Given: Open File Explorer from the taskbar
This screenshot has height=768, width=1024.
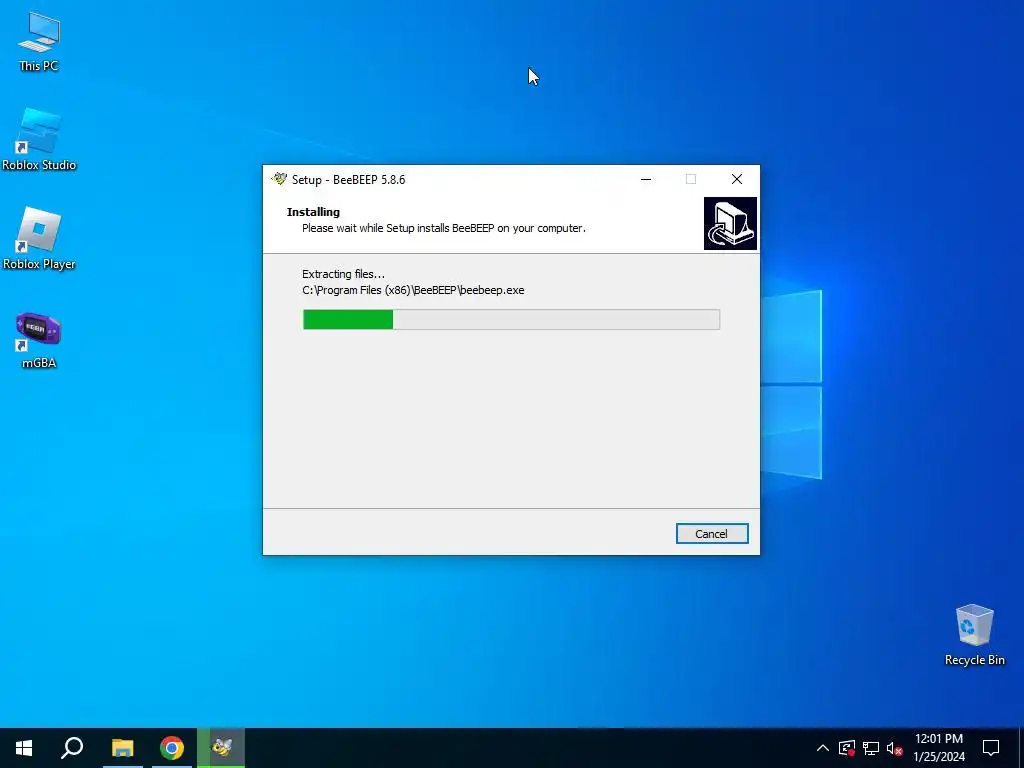Looking at the screenshot, I should pos(122,748).
